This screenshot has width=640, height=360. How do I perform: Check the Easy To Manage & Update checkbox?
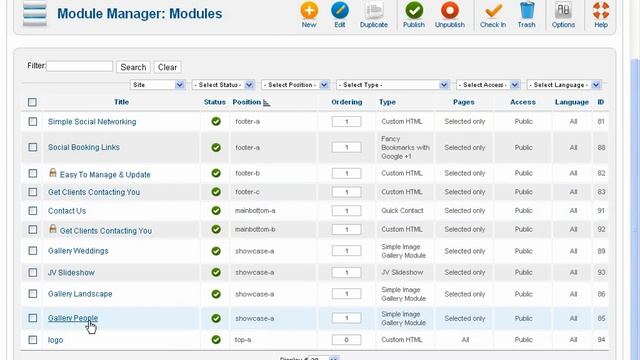[33, 173]
